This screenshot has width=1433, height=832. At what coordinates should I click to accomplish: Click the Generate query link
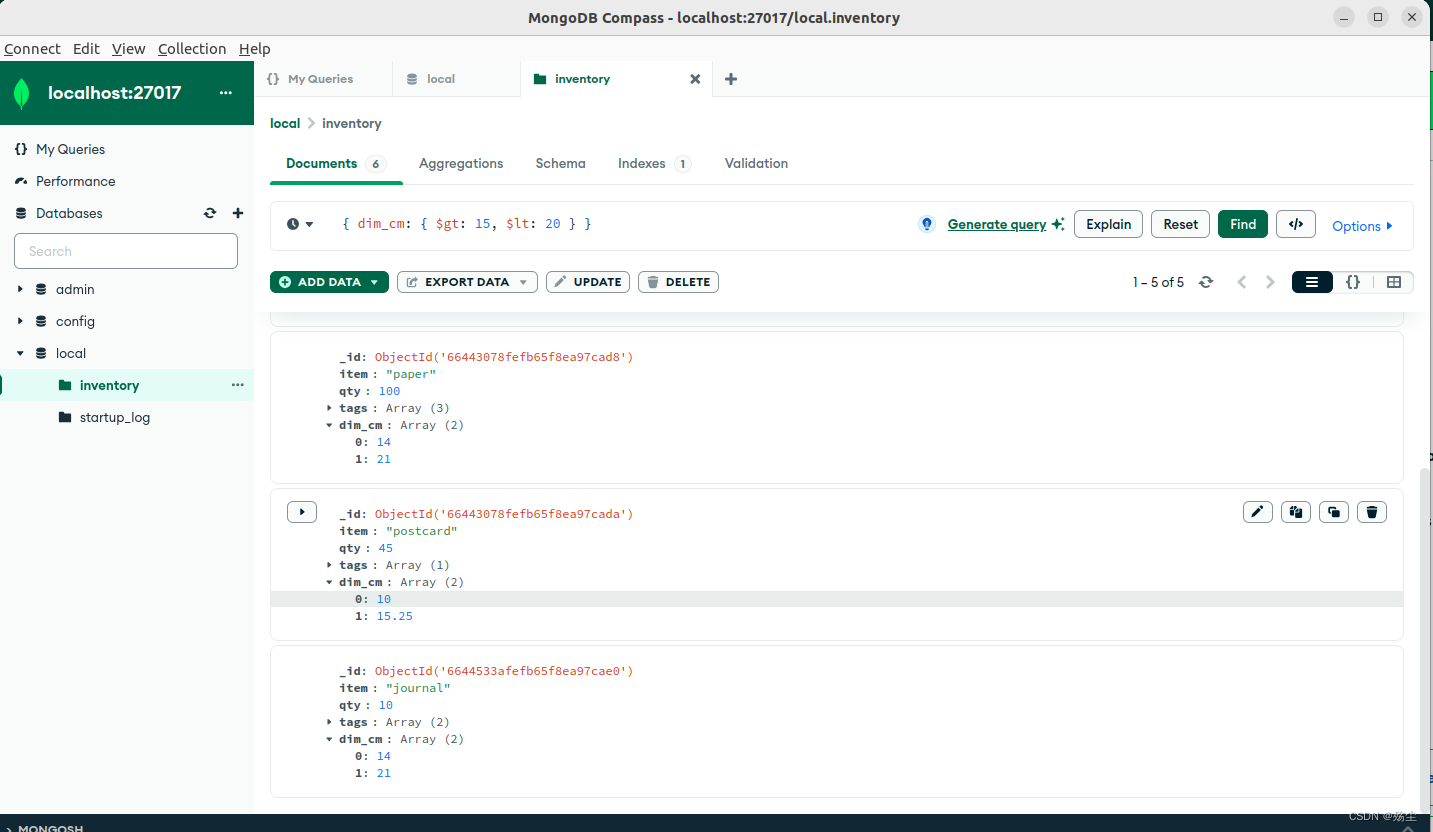pyautogui.click(x=998, y=224)
